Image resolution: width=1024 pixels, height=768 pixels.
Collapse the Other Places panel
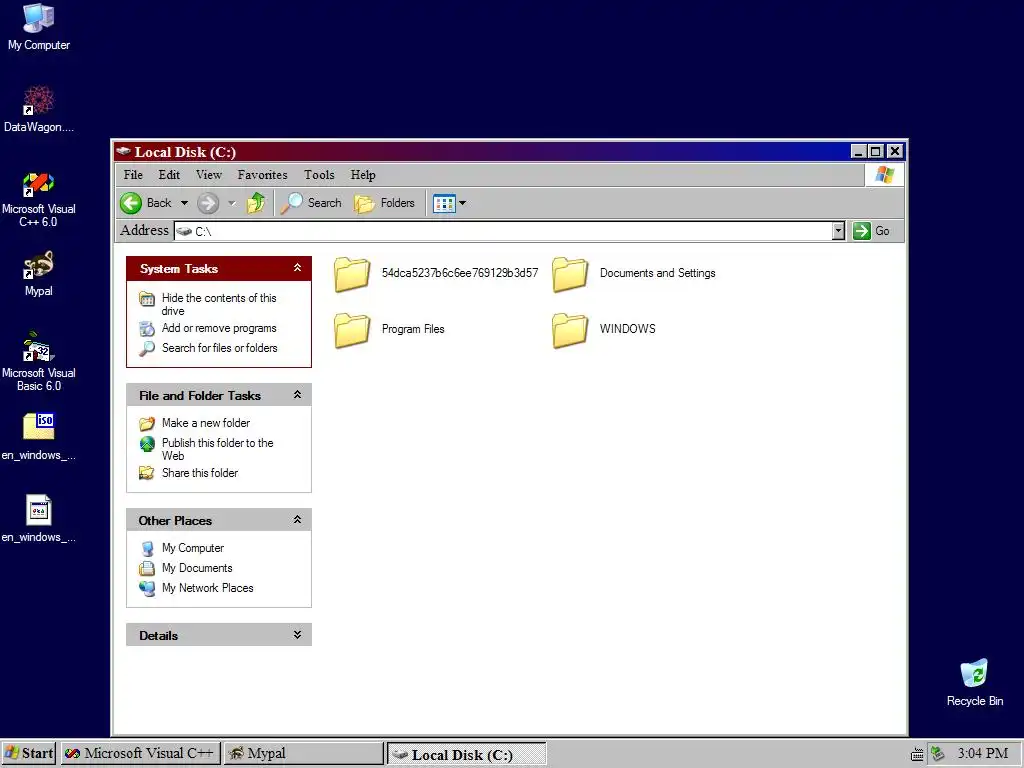[x=297, y=520]
